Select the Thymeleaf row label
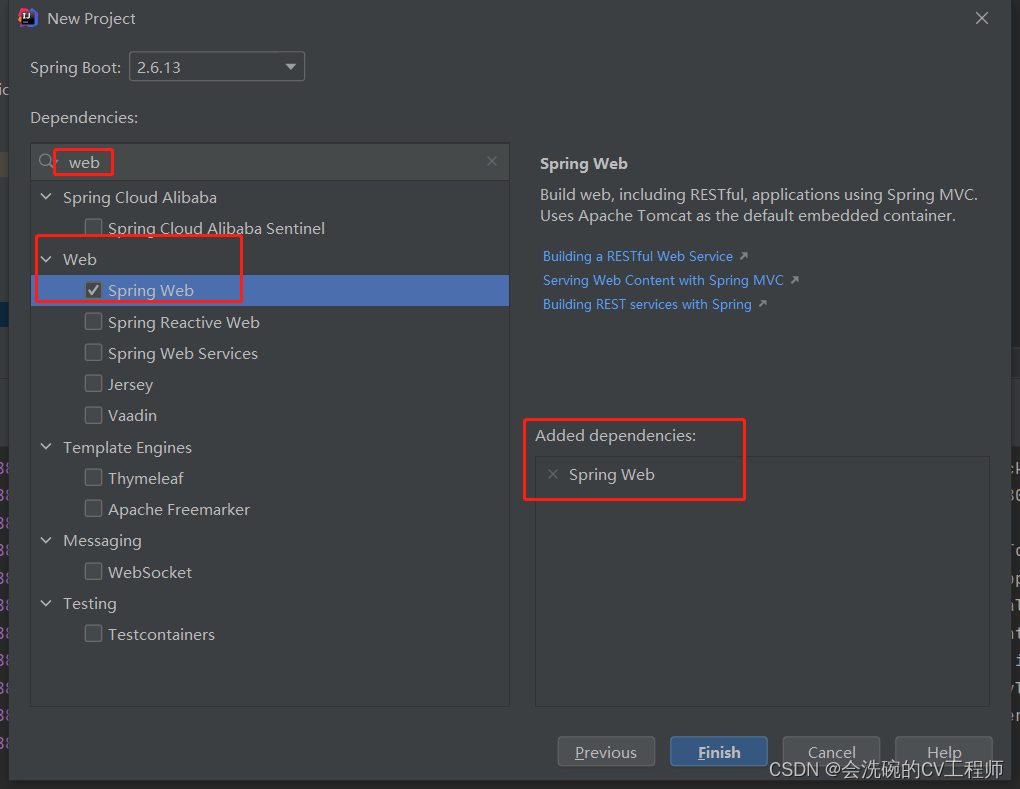 tap(146, 479)
